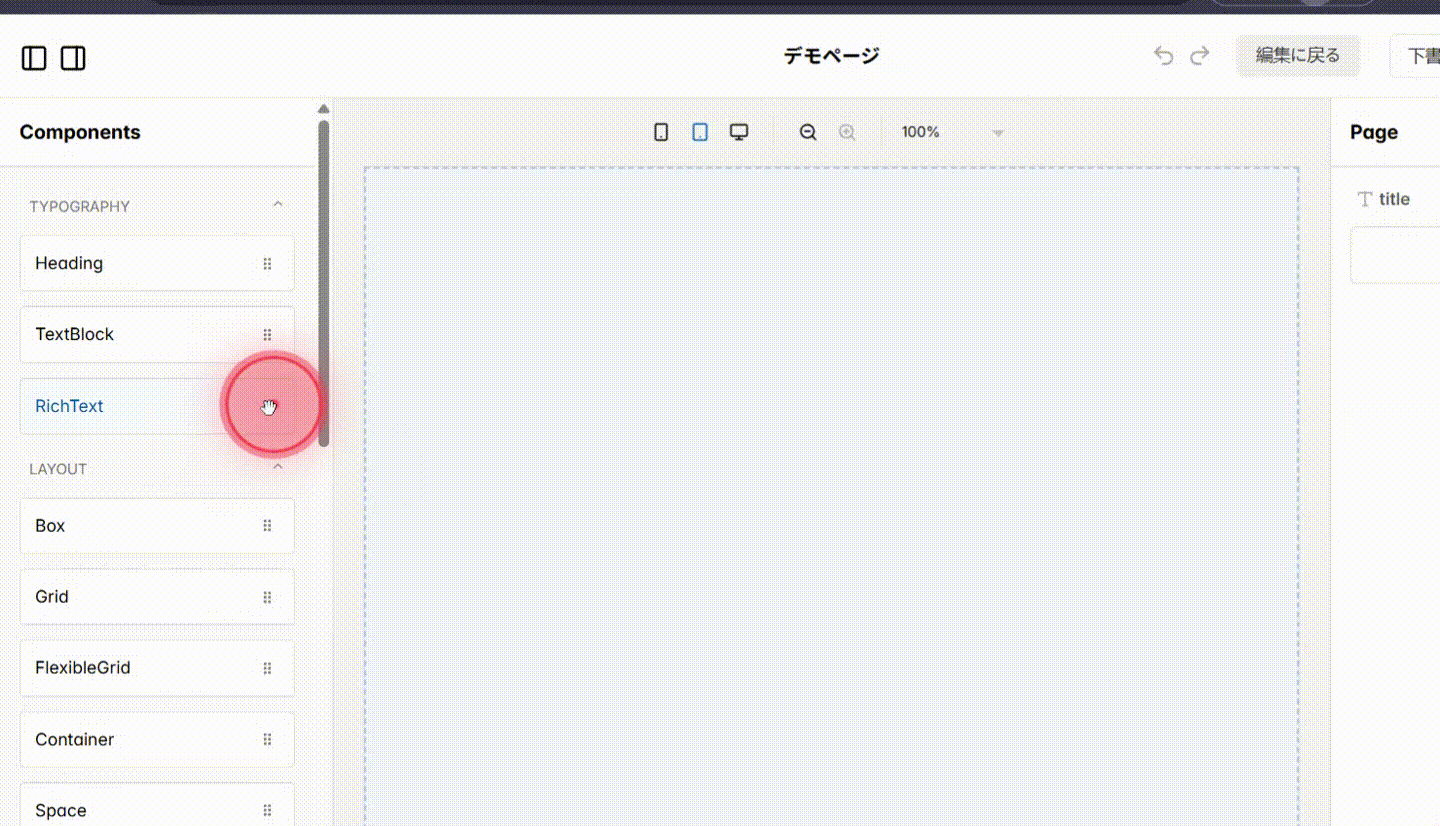The image size is (1440, 826).
Task: Switch to desktop preview mode
Action: (x=738, y=131)
